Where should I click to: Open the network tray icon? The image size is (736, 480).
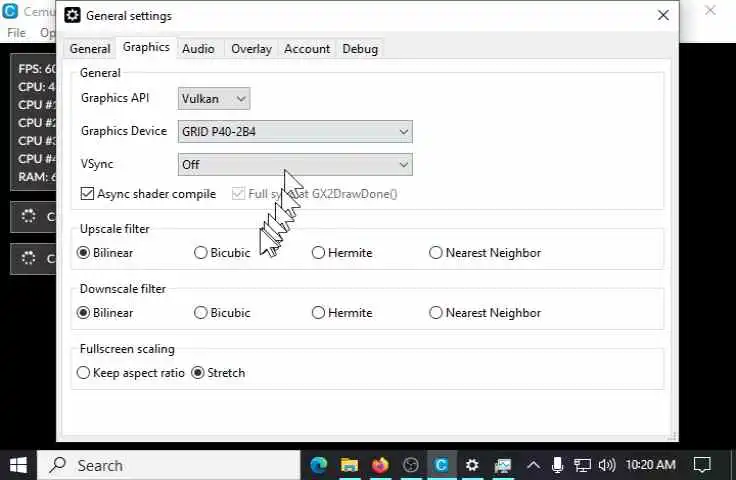click(x=582, y=465)
